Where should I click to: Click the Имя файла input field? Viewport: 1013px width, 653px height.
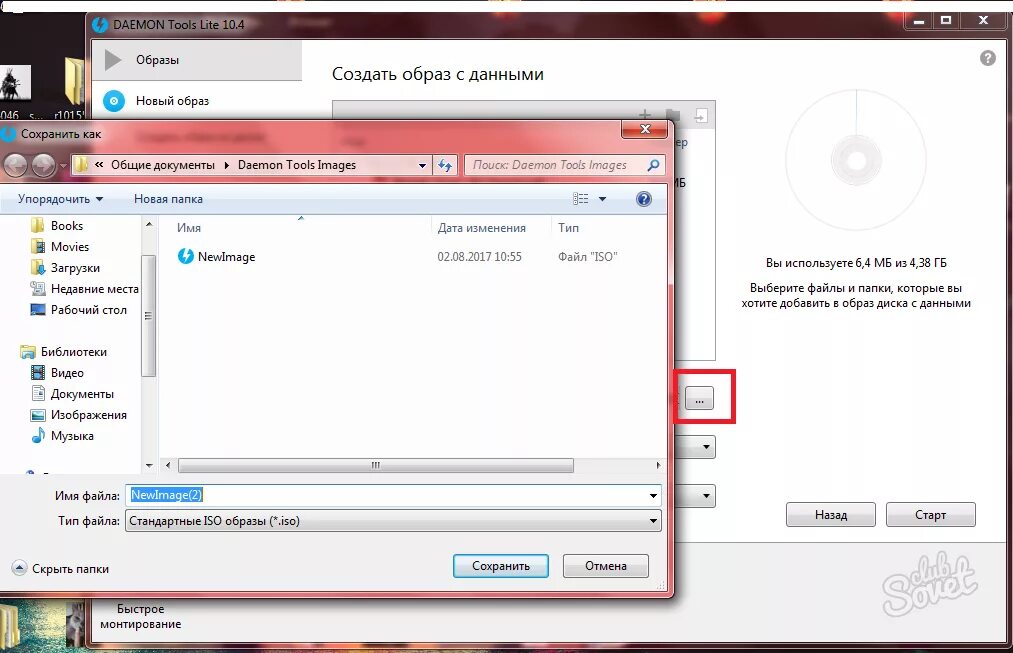386,495
